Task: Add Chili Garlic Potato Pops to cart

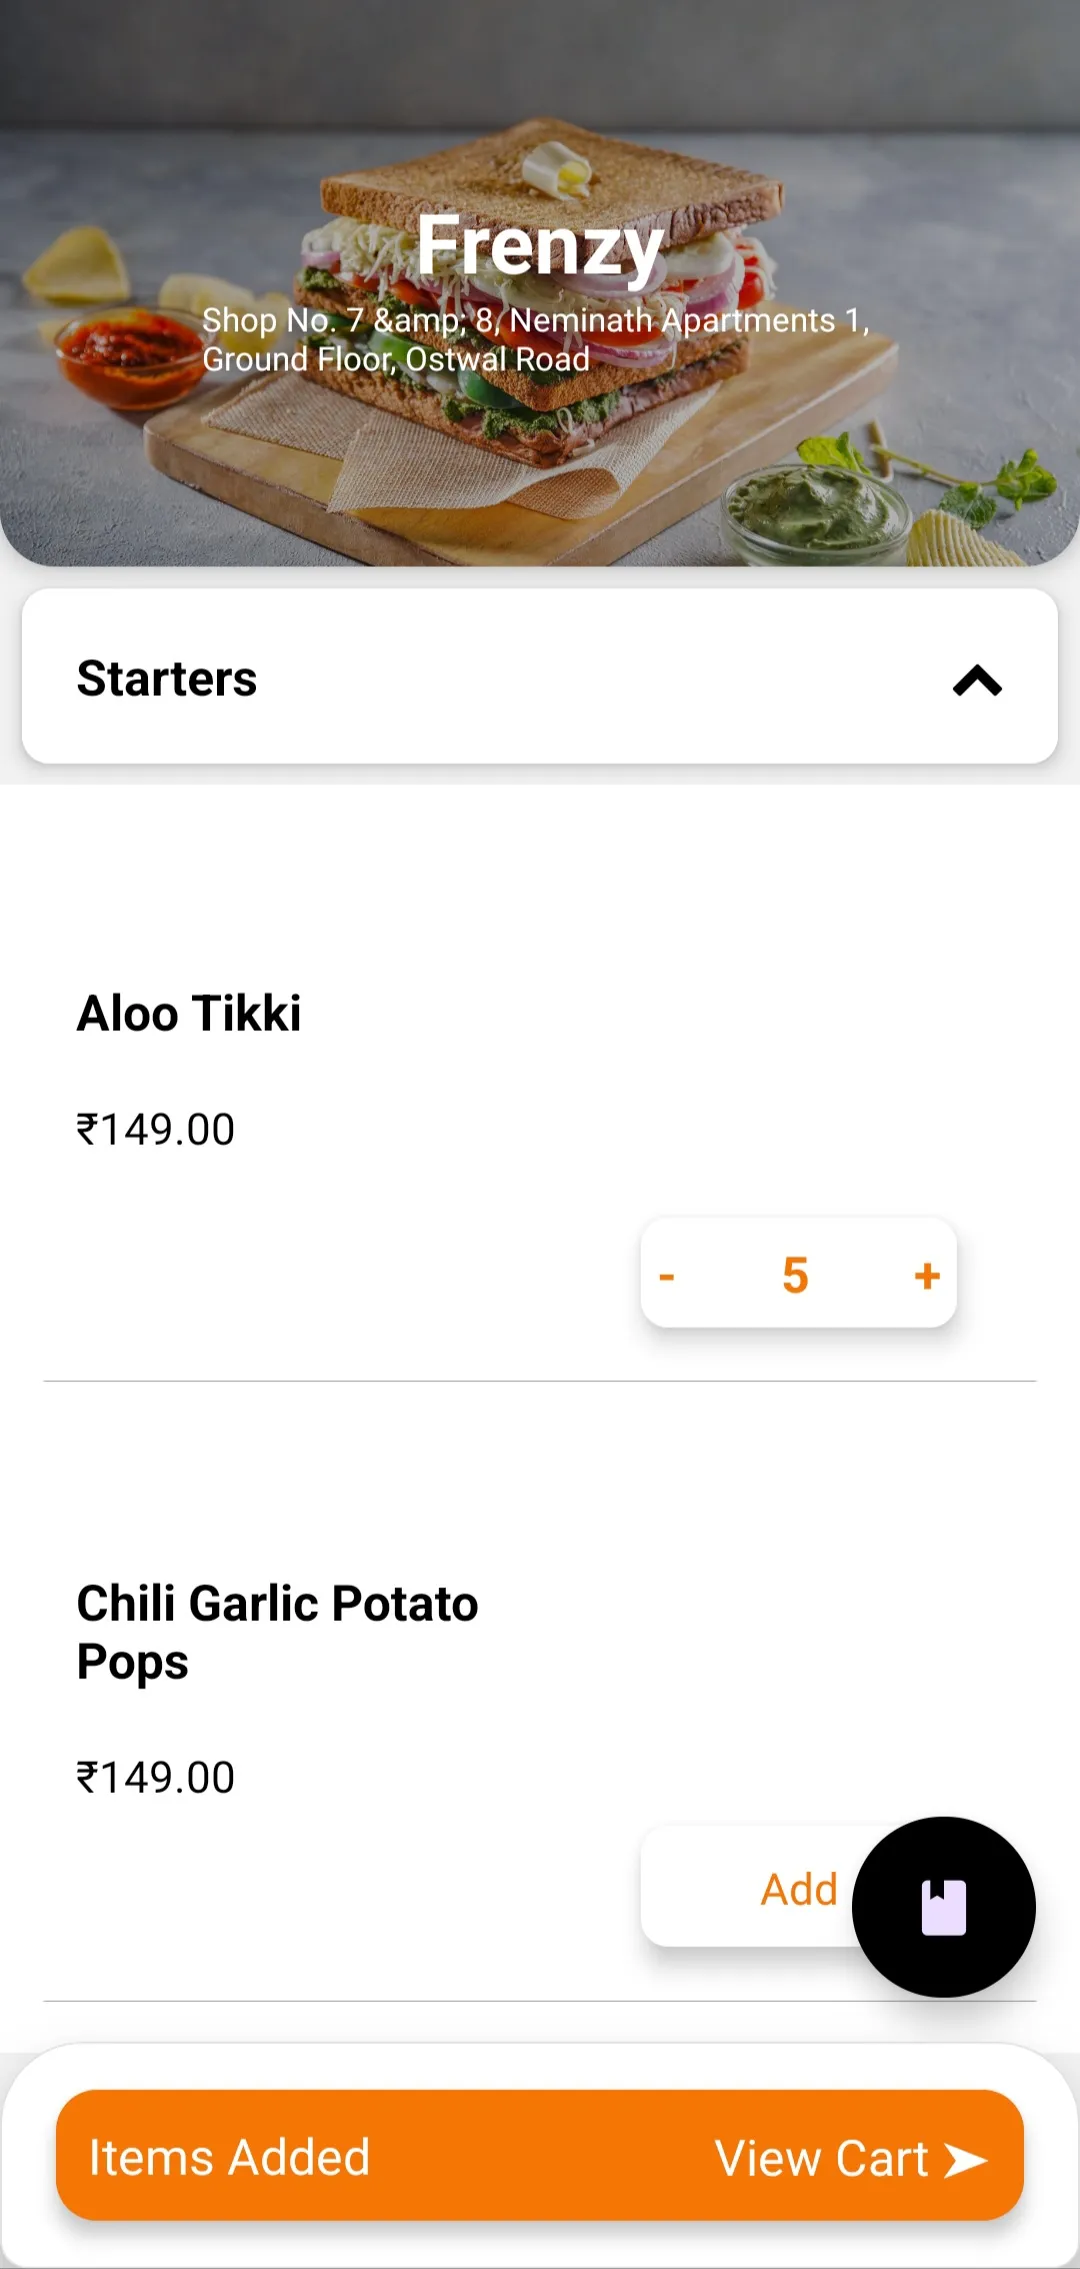Action: (798, 1889)
